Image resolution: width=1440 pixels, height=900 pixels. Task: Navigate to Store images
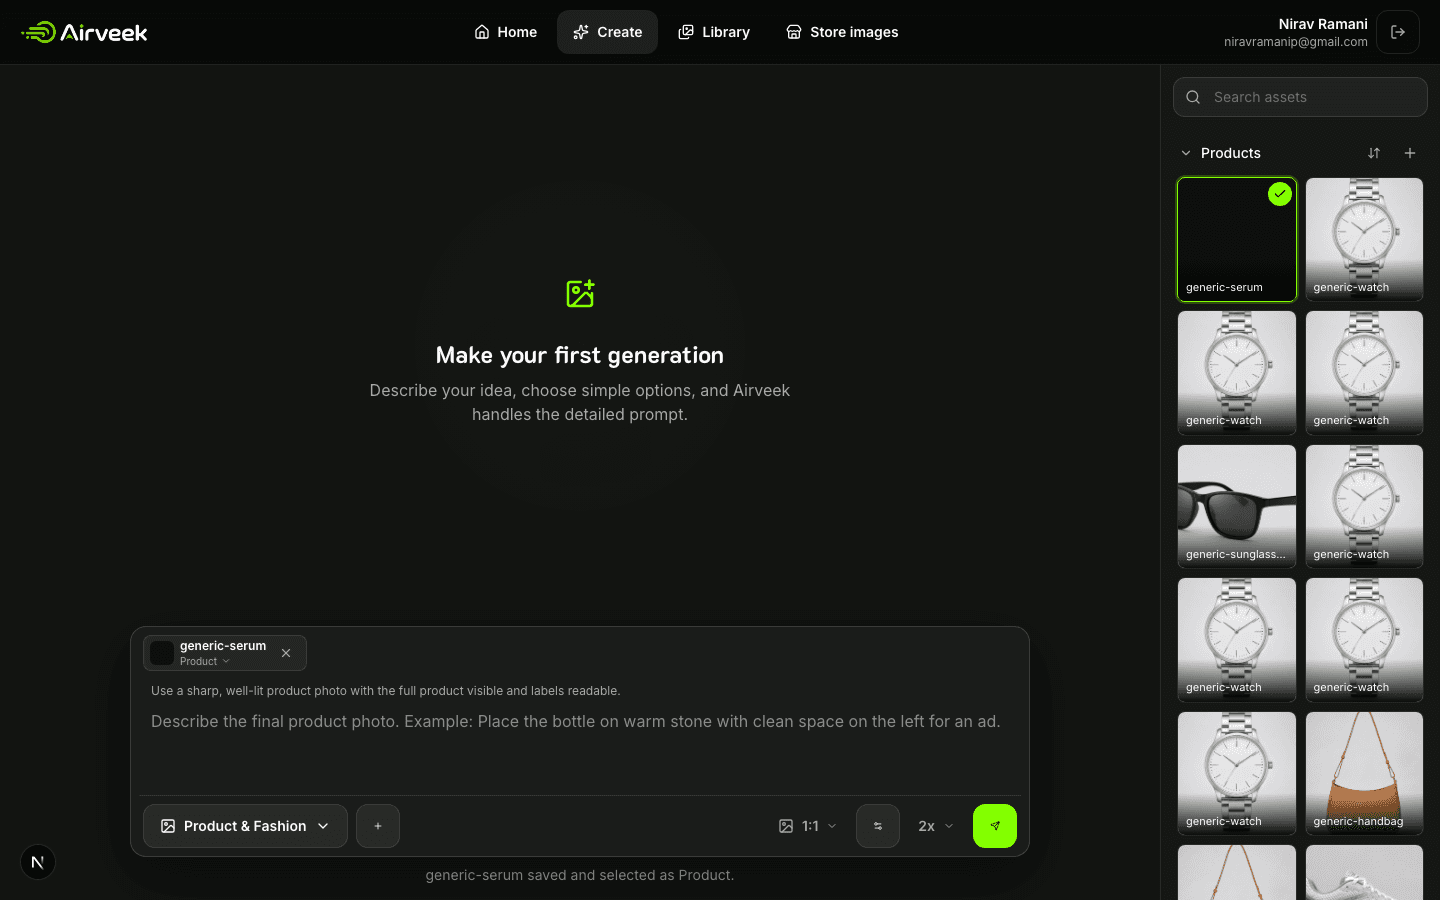842,32
